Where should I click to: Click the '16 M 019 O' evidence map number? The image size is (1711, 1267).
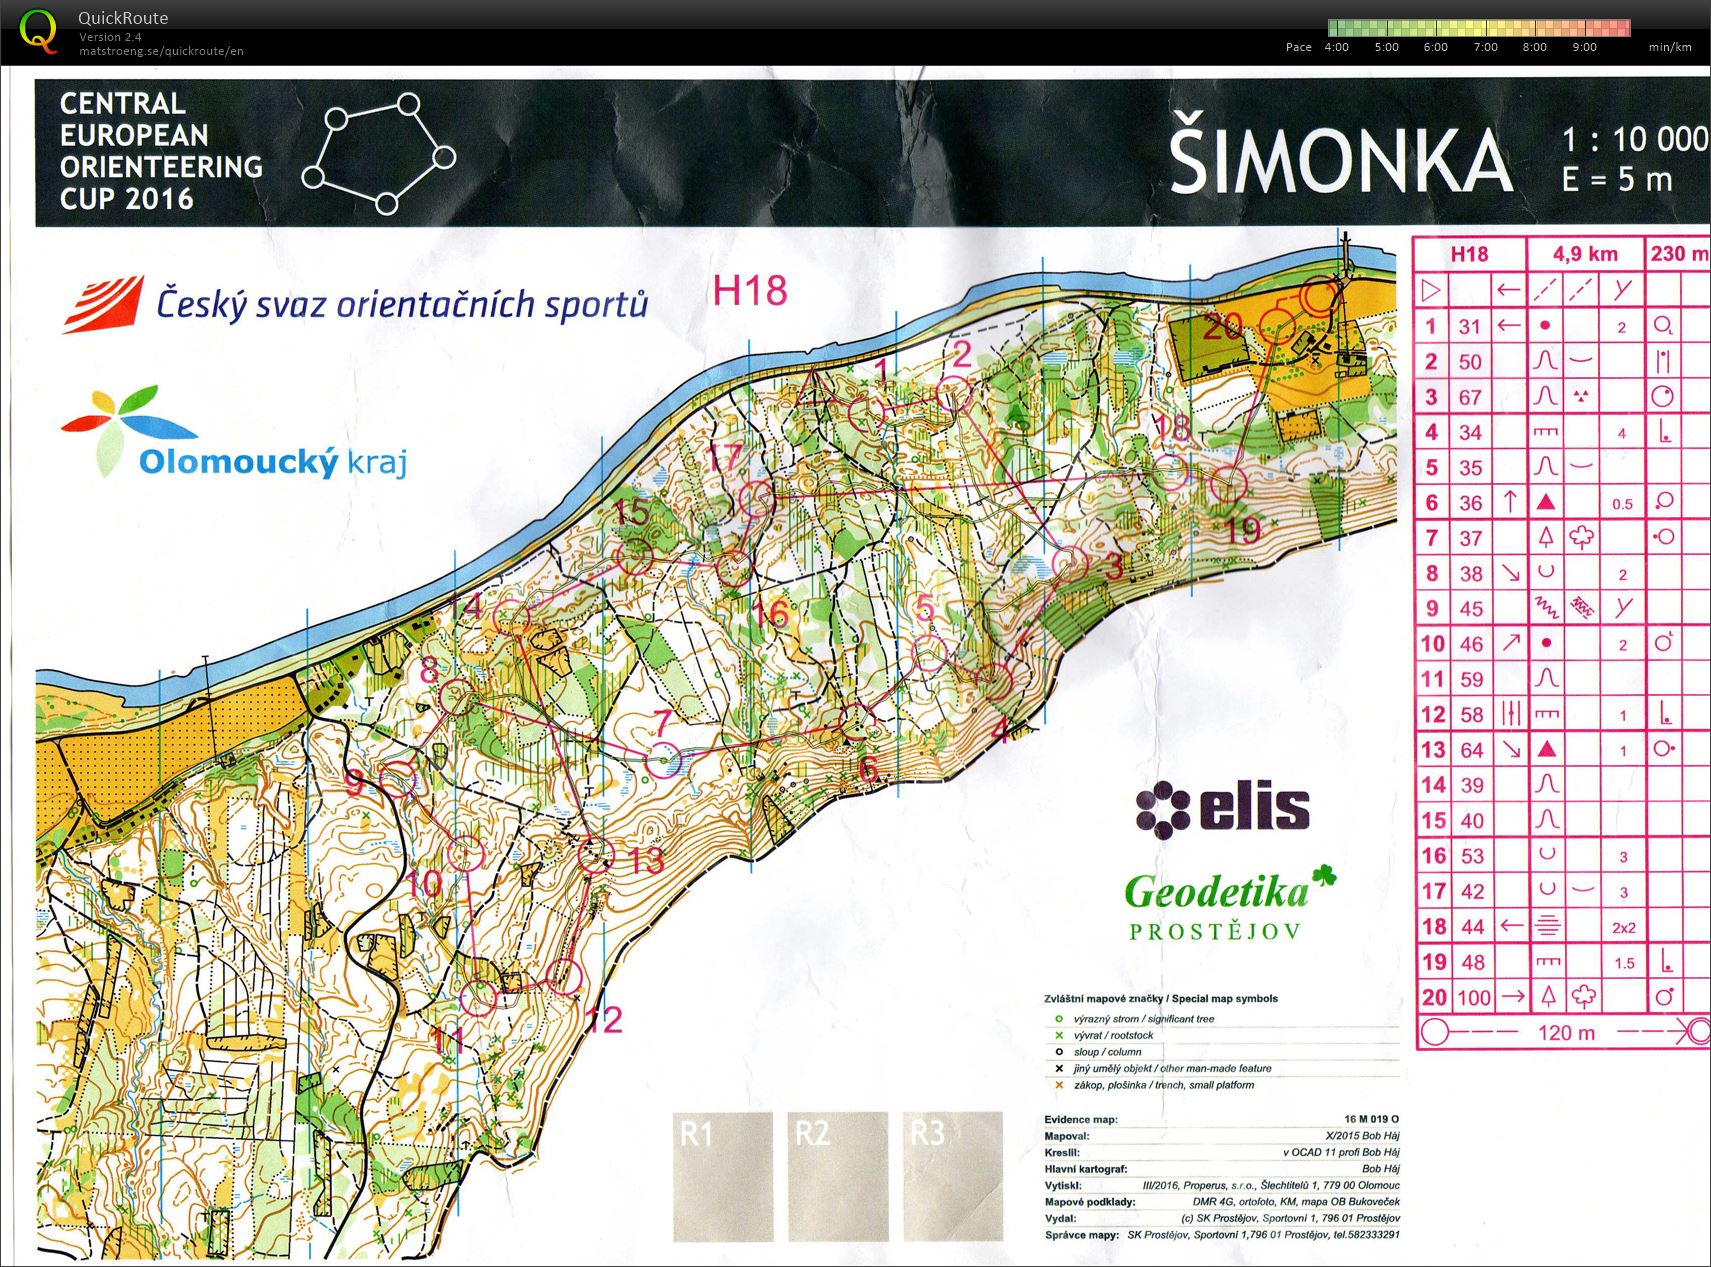[x=1372, y=1119]
